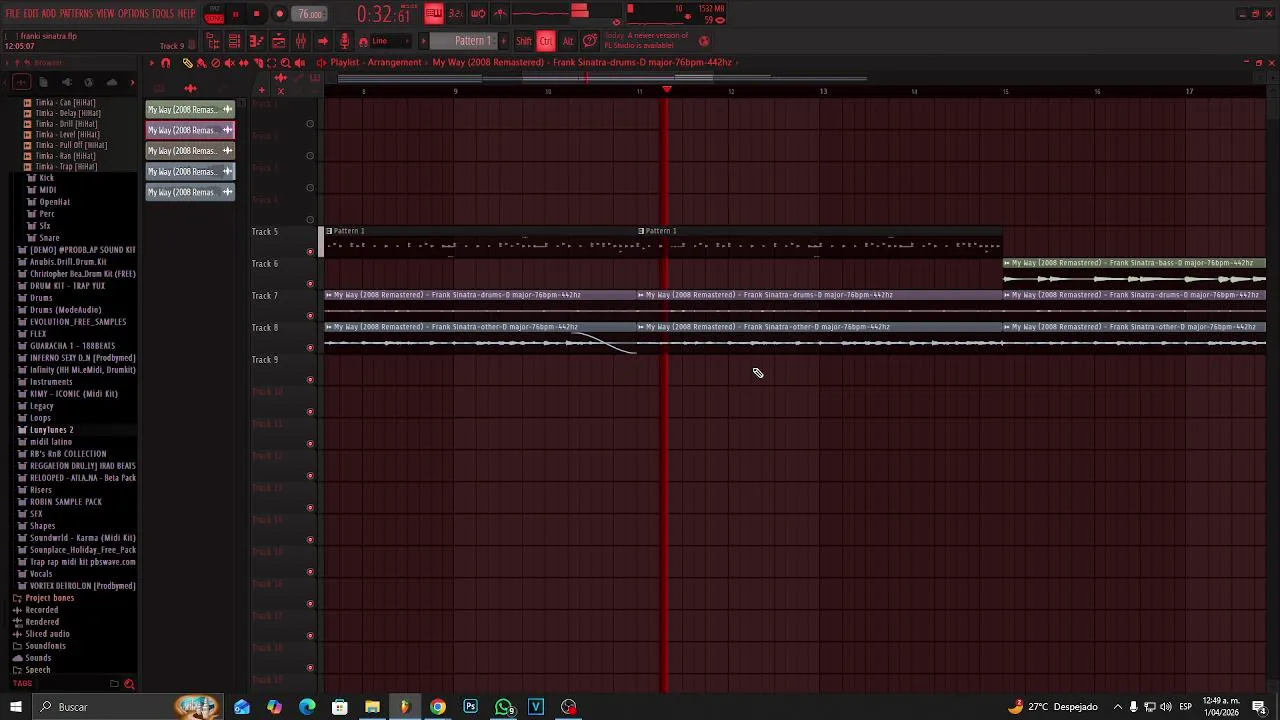Start playback with the Play button
This screenshot has width=1280, height=720.
(236, 14)
